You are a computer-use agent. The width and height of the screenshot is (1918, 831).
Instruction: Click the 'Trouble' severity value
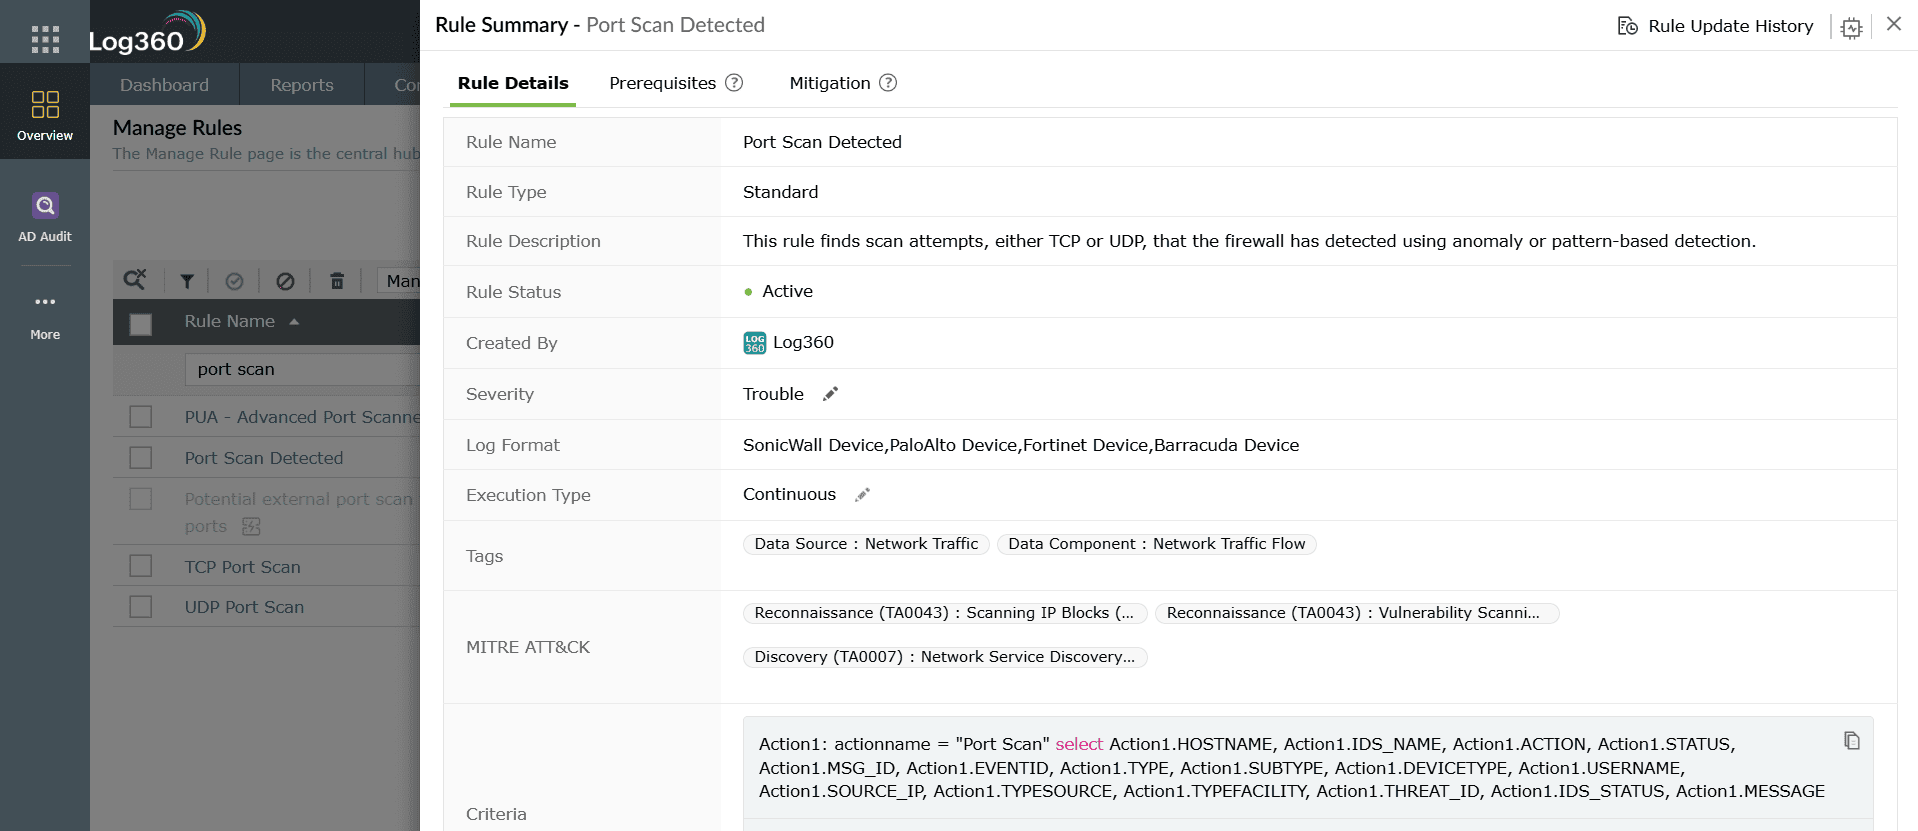pyautogui.click(x=773, y=394)
